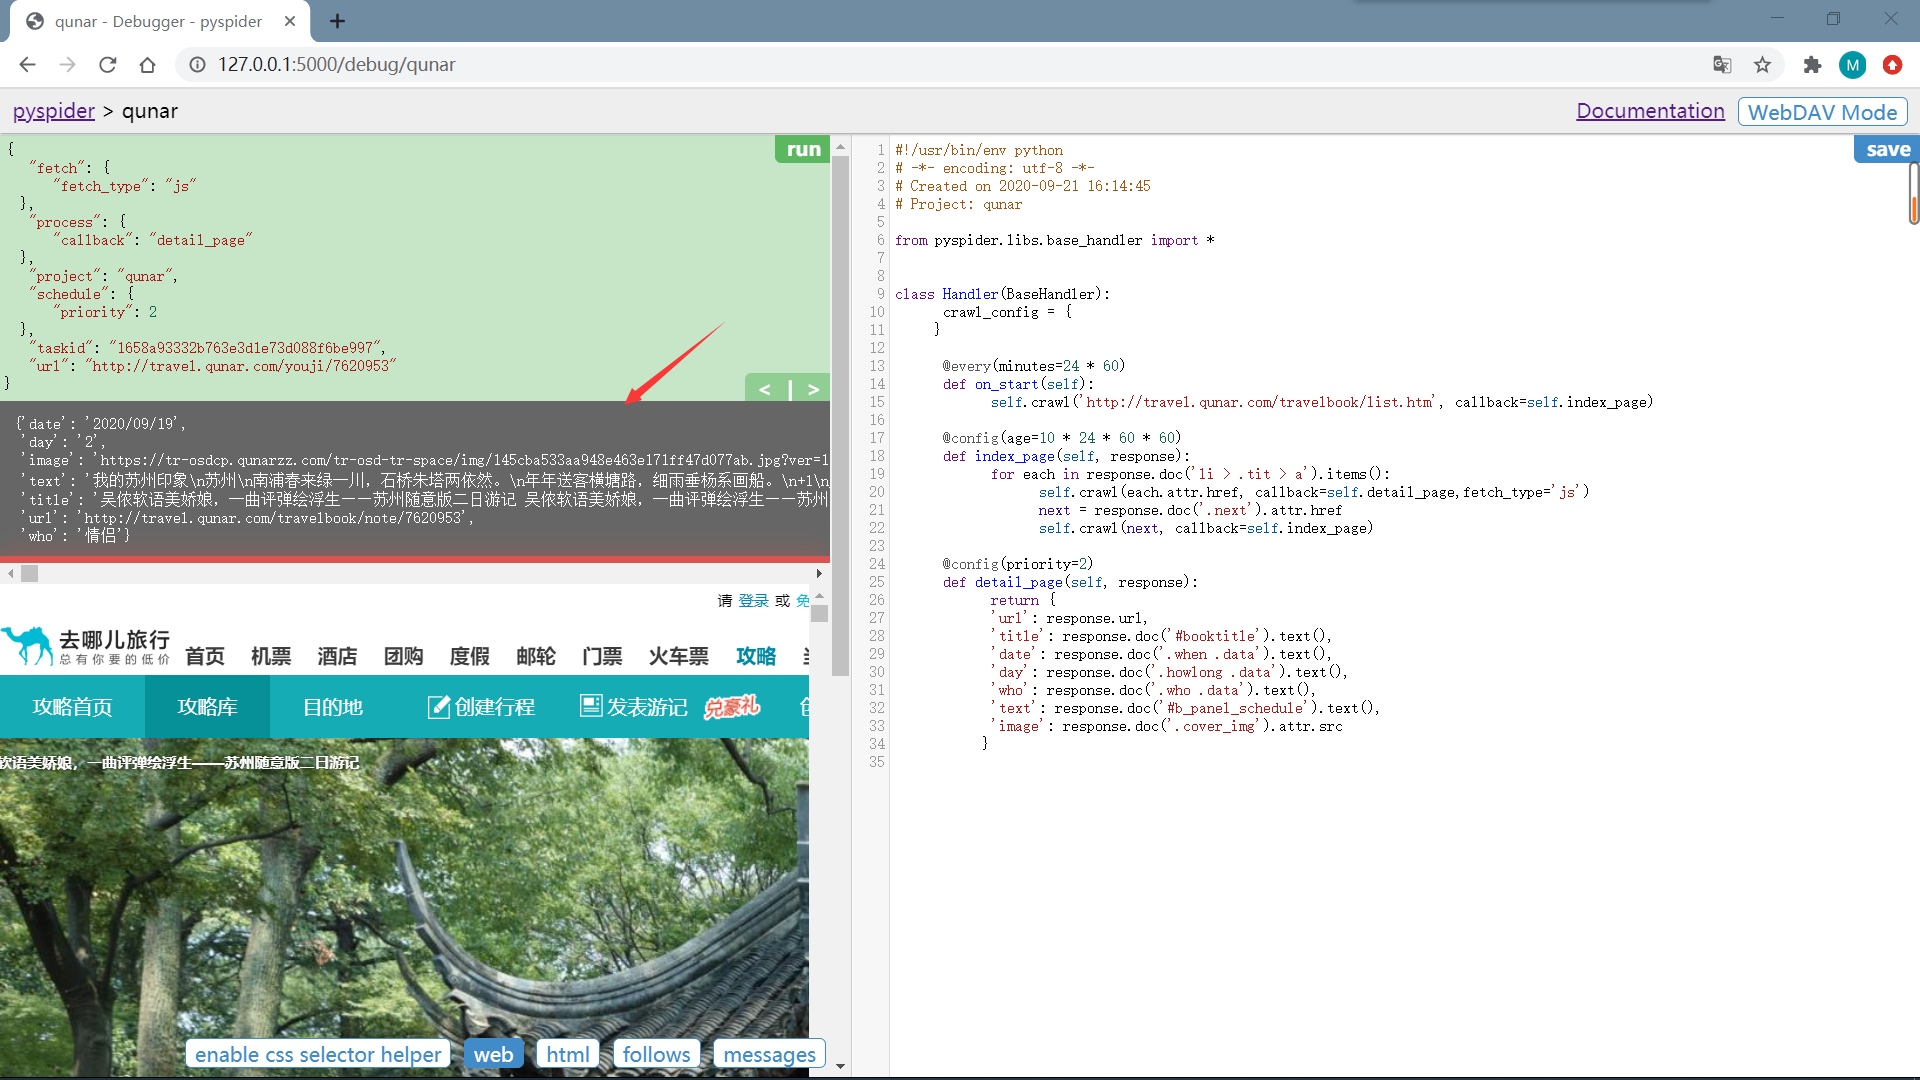The width and height of the screenshot is (1920, 1080).
Task: Toggle enable css selector helper
Action: (318, 1054)
